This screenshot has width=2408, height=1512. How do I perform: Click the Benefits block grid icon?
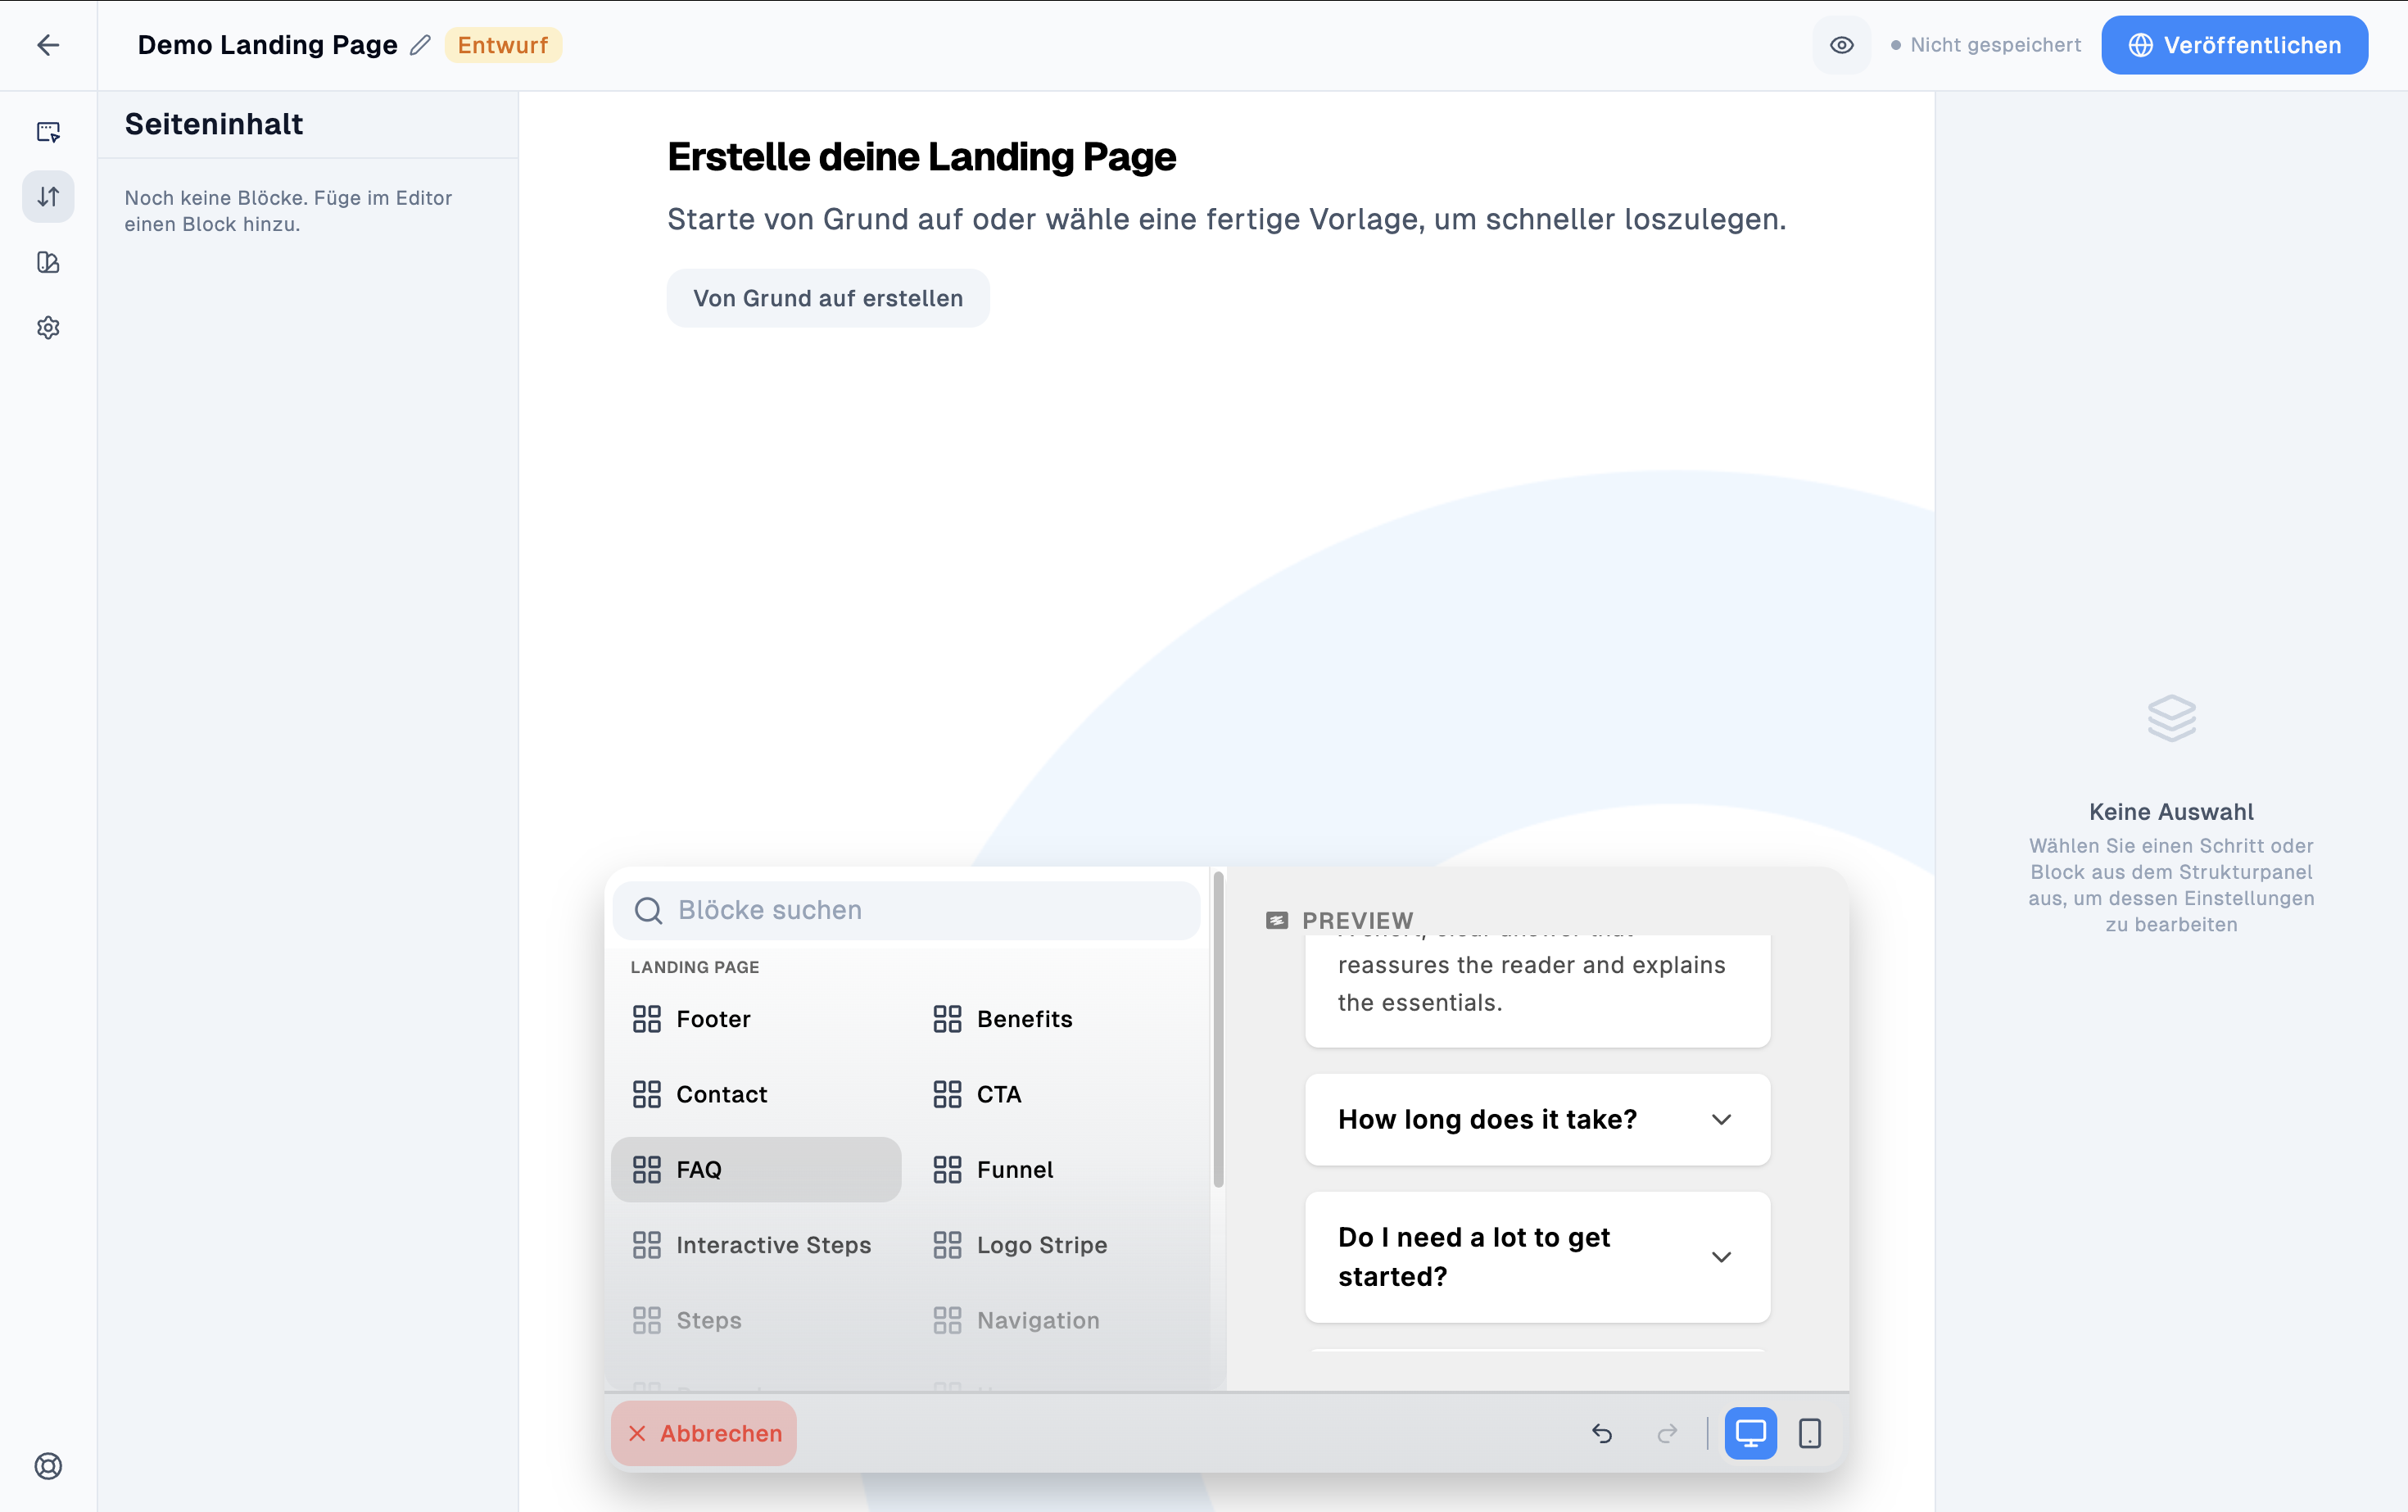tap(947, 1019)
